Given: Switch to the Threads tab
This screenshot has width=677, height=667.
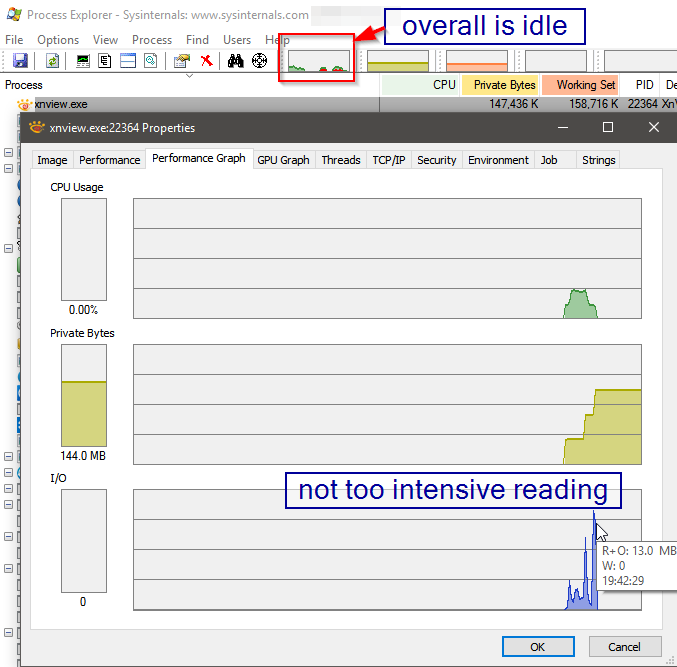Looking at the screenshot, I should (341, 160).
